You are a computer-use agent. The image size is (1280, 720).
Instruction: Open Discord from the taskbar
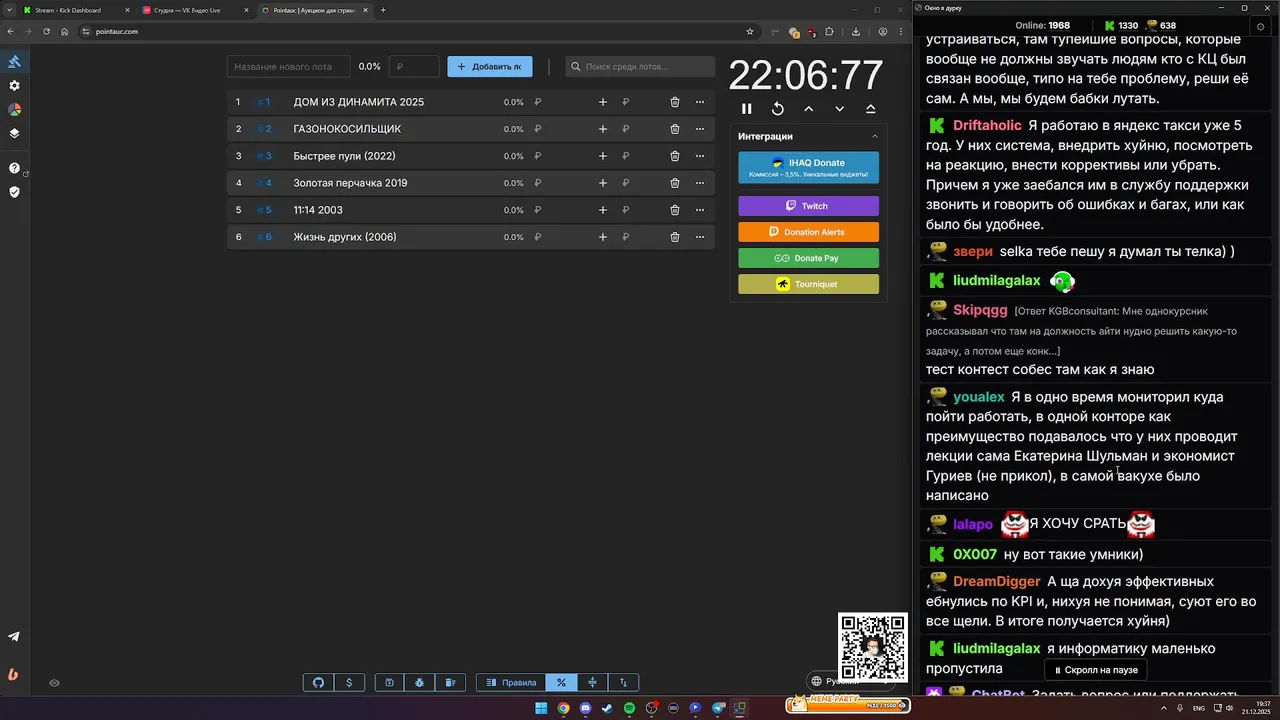click(x=585, y=708)
